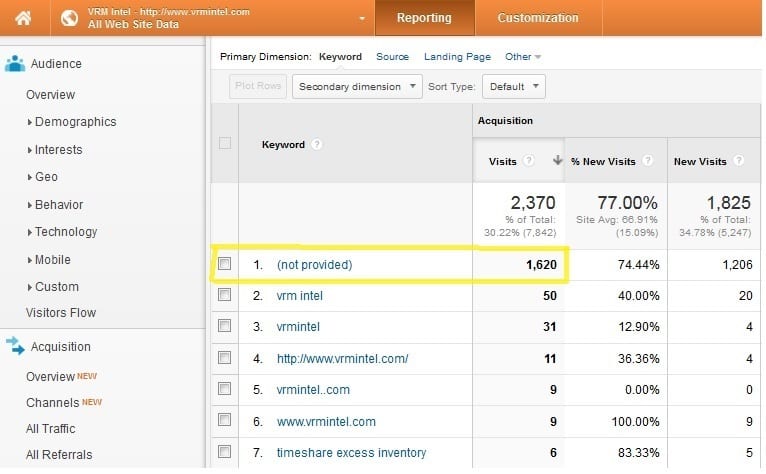Click the Acquisition section arrow icon
766x474 pixels.
click(15, 347)
